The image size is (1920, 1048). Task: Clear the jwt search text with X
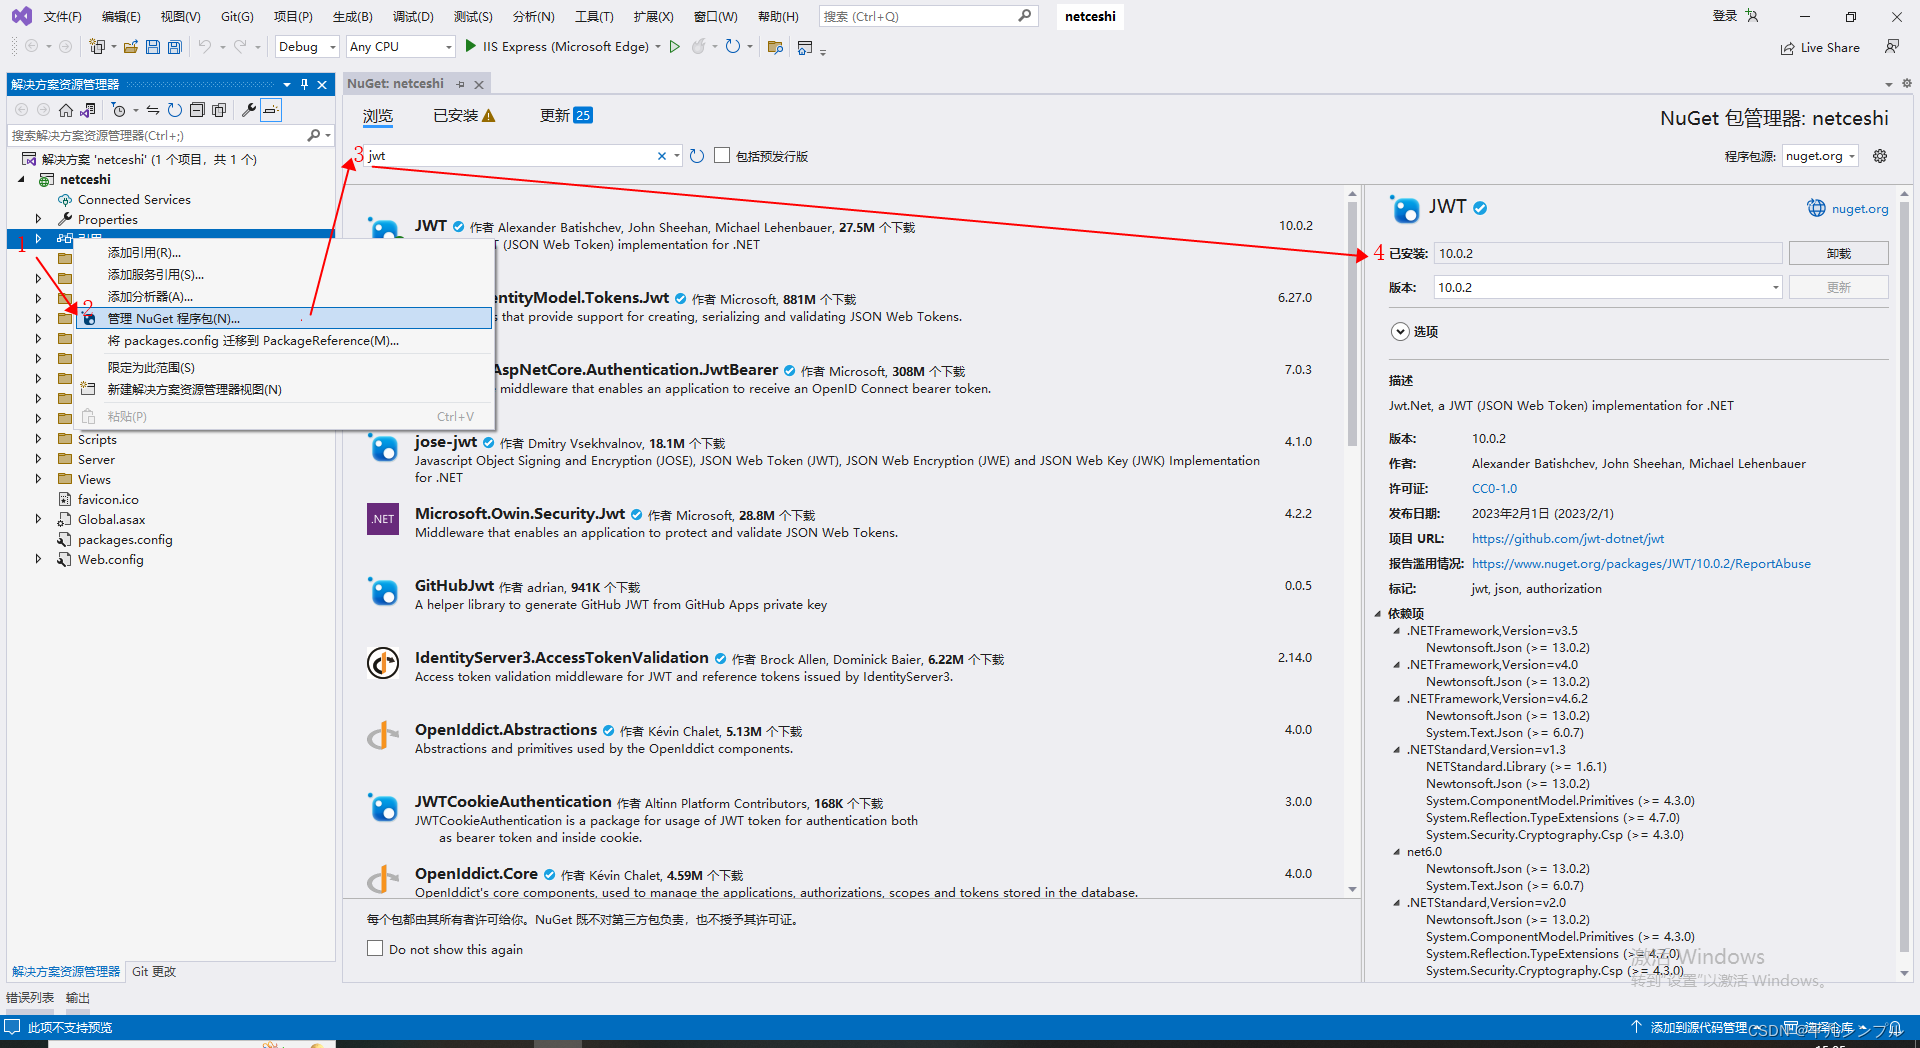(661, 156)
